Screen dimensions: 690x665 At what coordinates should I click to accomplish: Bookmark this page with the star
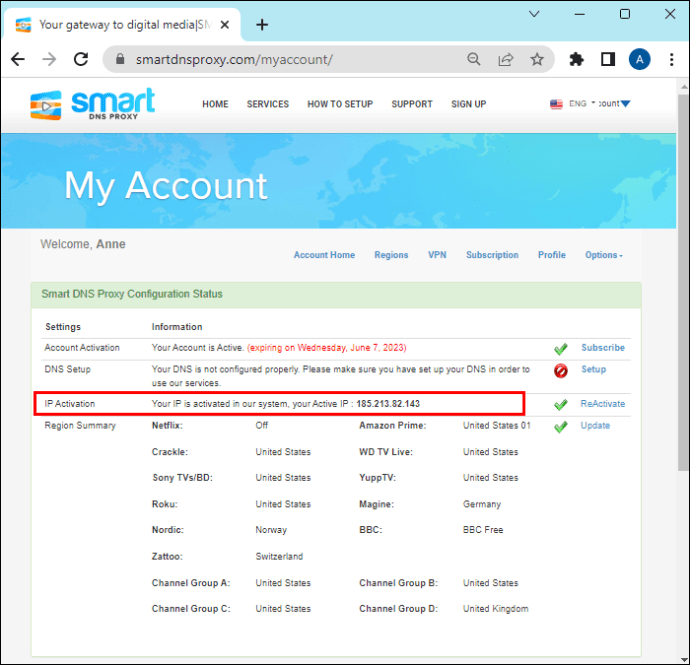click(537, 59)
